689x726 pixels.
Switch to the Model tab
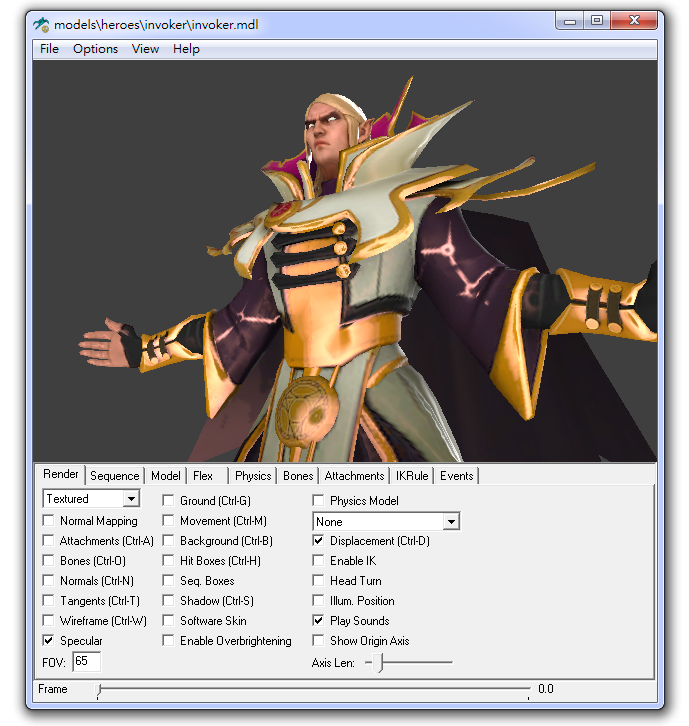point(166,476)
